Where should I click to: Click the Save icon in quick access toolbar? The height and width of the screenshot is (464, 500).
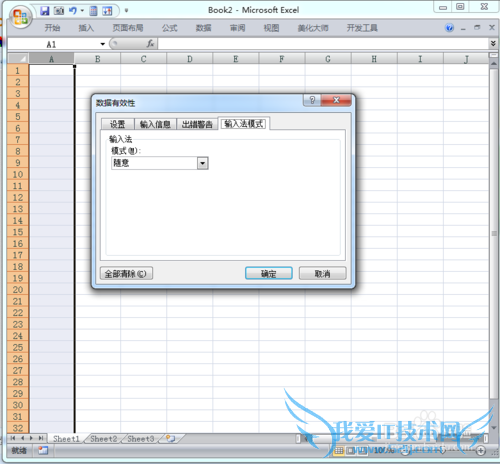[x=45, y=11]
